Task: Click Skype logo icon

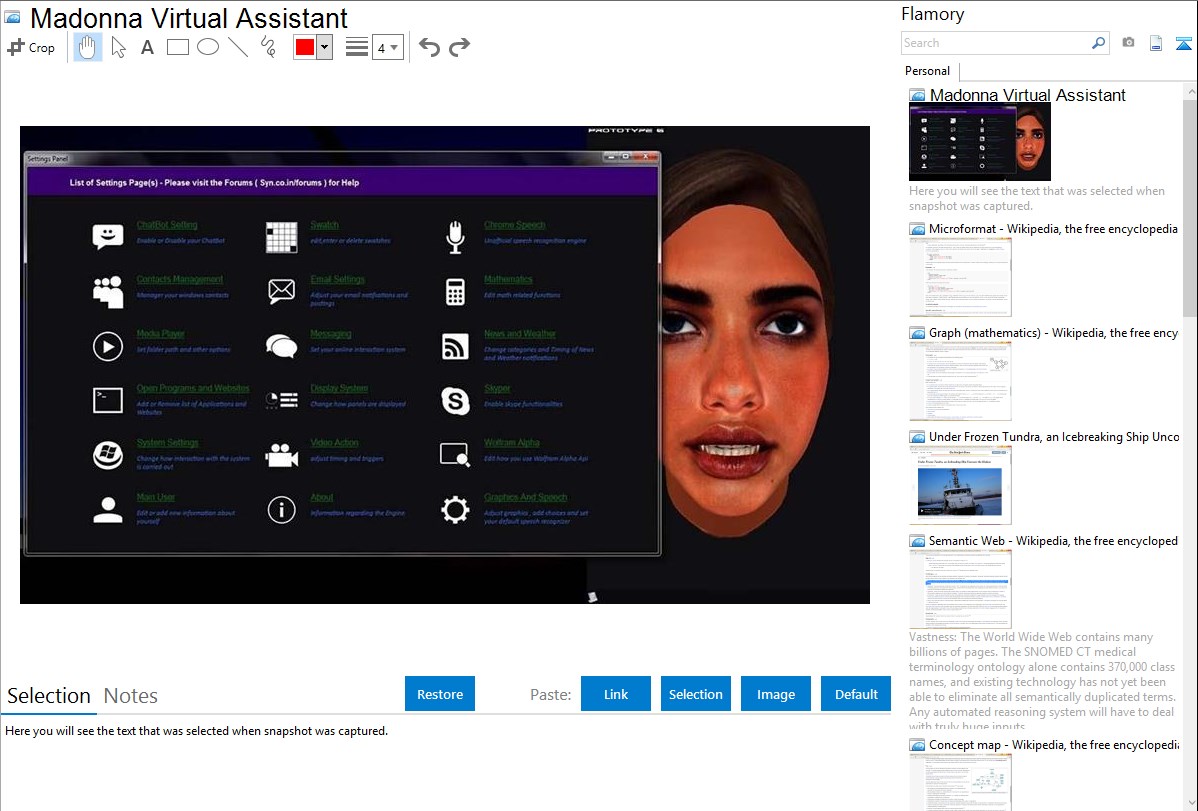Action: pyautogui.click(x=455, y=401)
